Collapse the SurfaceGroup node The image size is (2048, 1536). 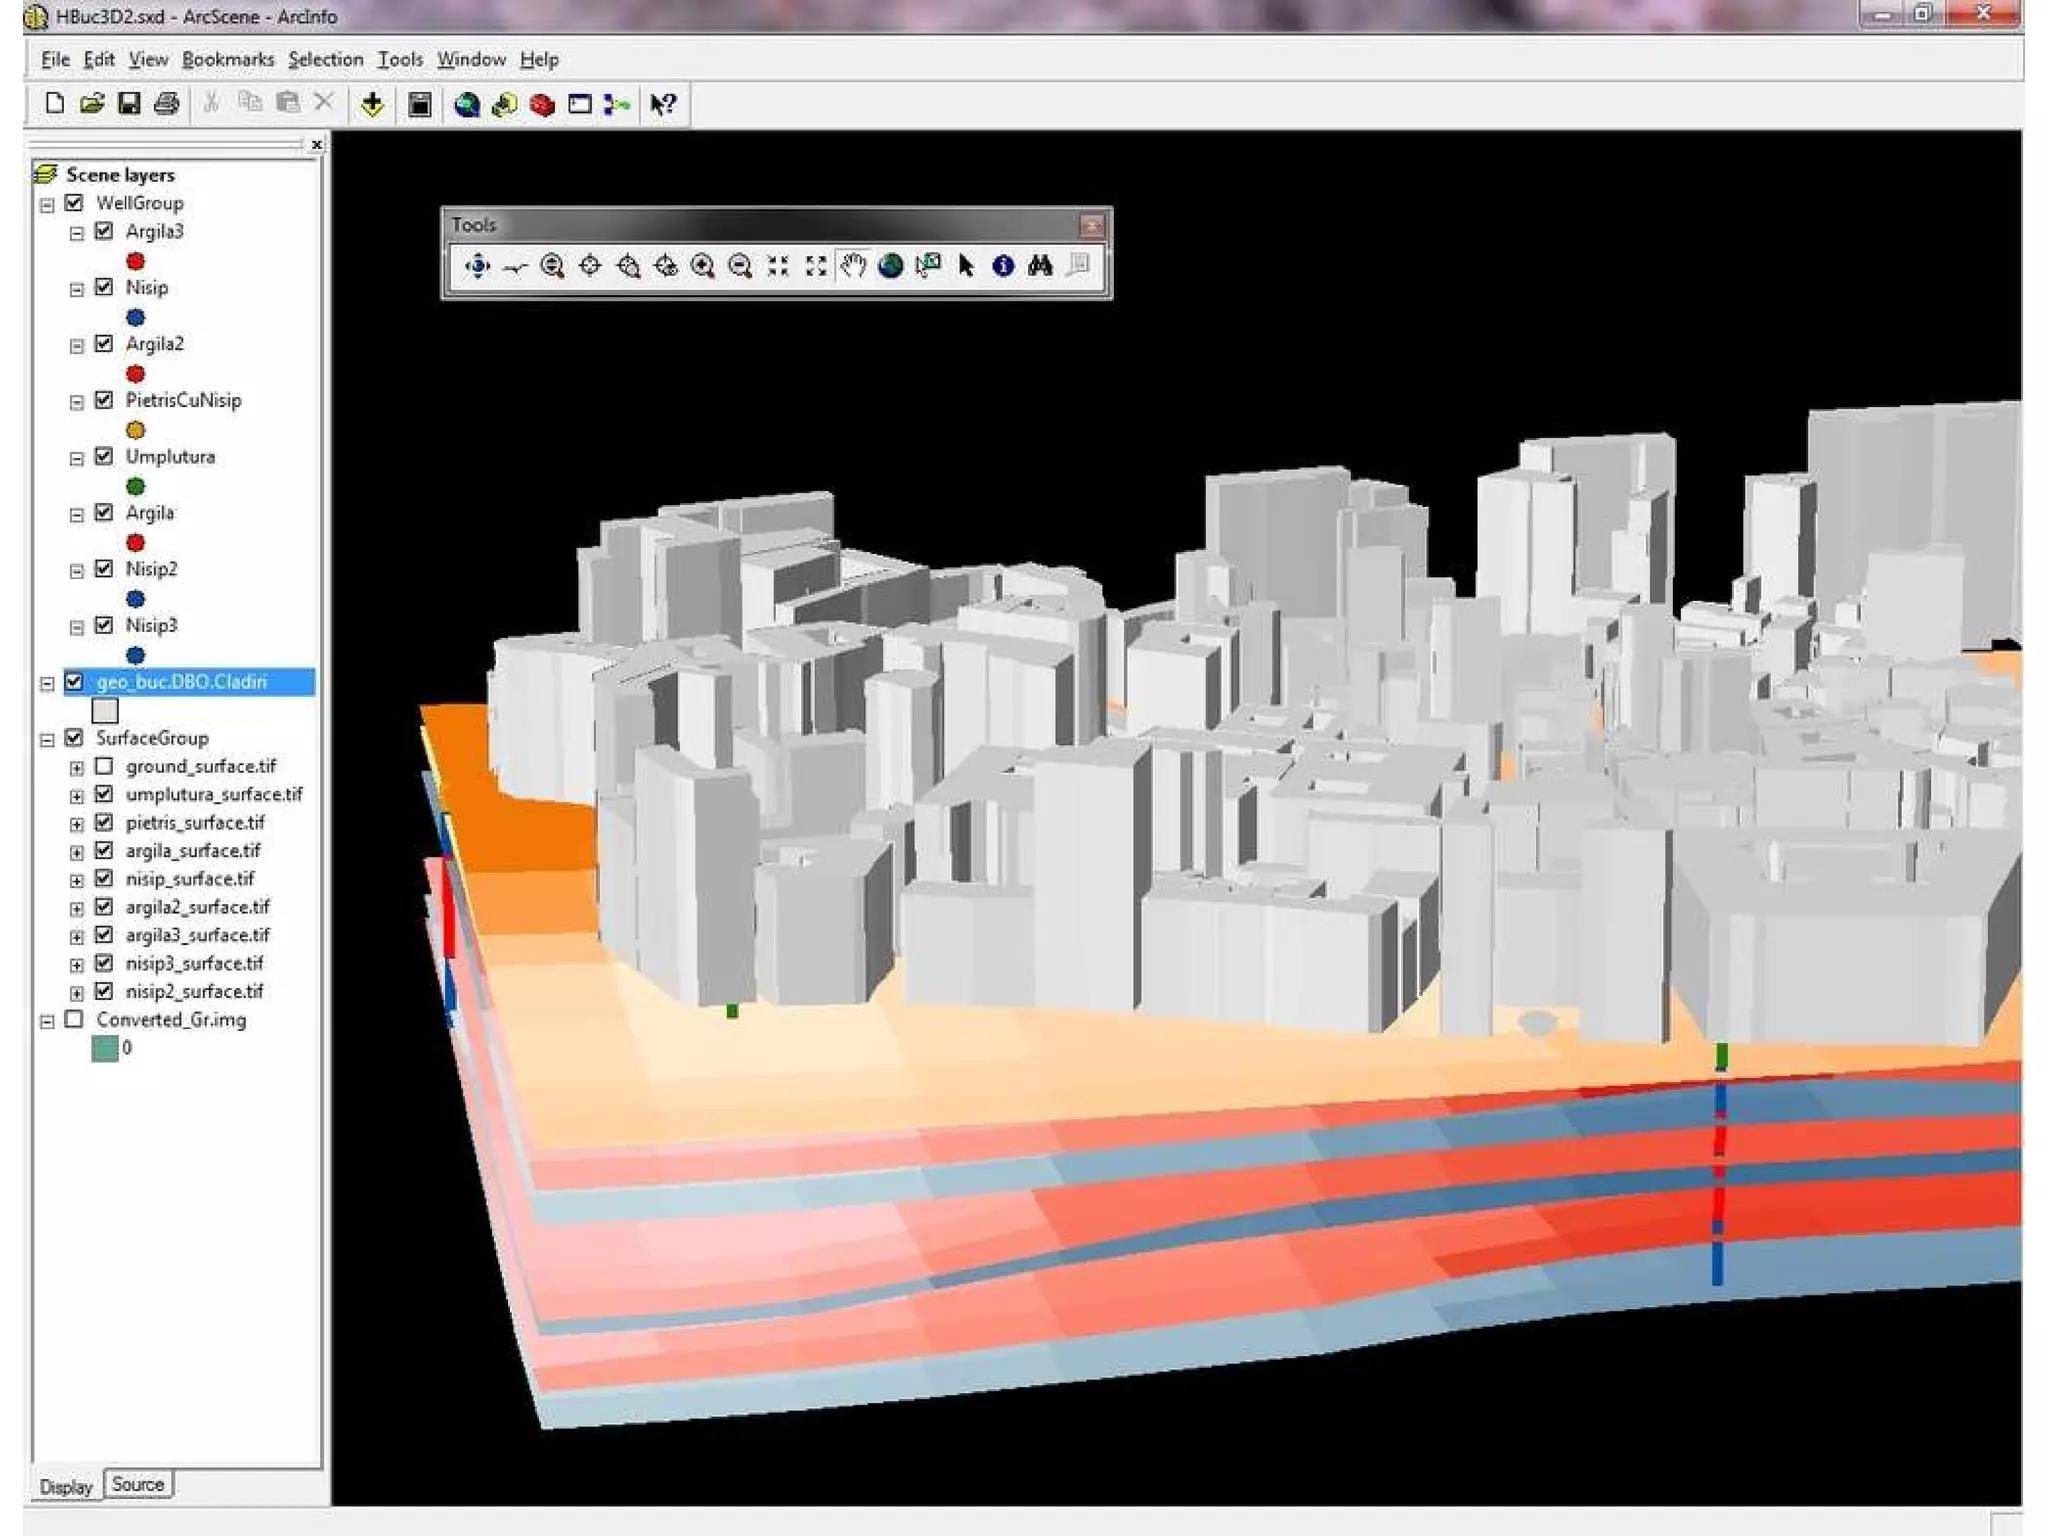pos(47,739)
